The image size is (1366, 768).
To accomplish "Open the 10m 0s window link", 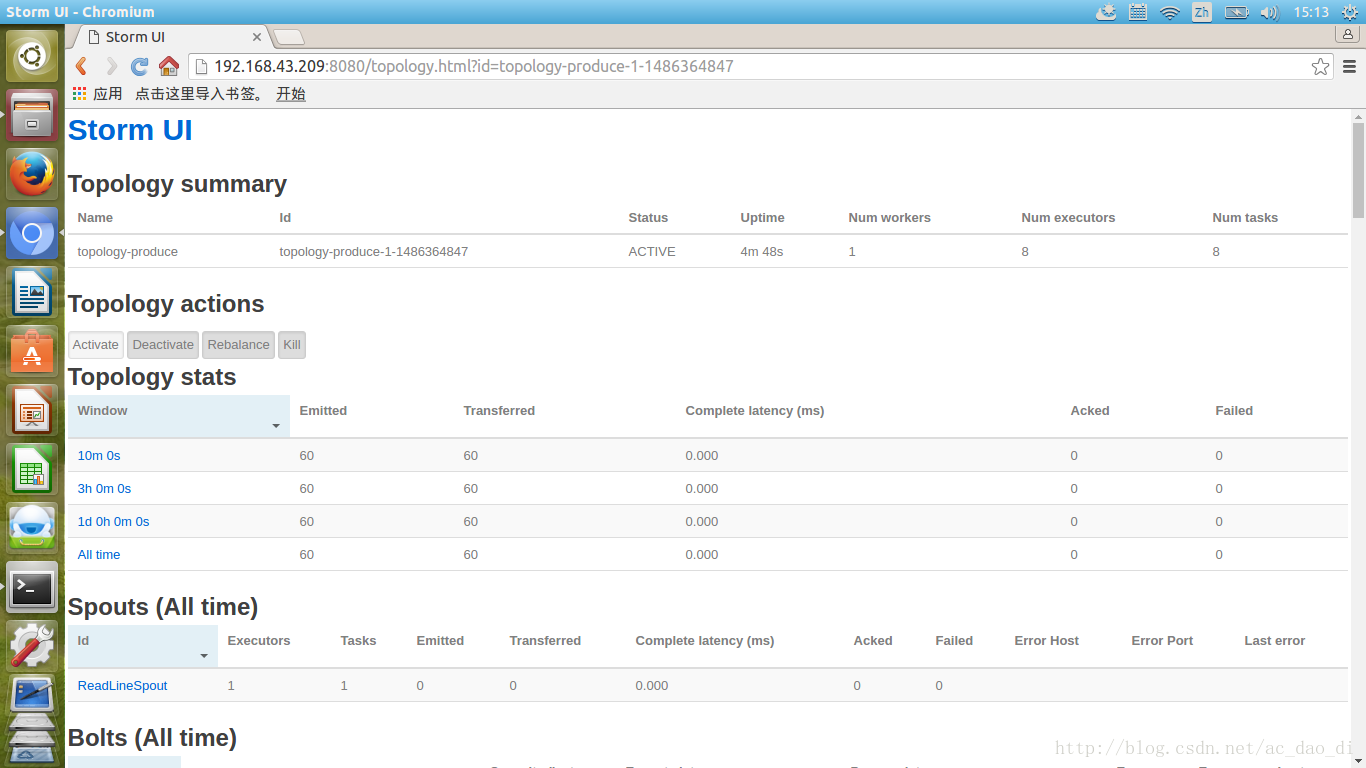I will (x=99, y=455).
